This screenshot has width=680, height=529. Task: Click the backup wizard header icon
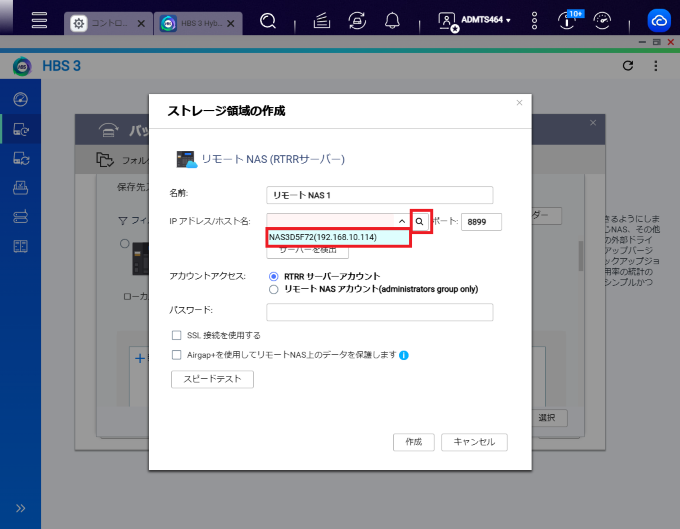[108, 130]
